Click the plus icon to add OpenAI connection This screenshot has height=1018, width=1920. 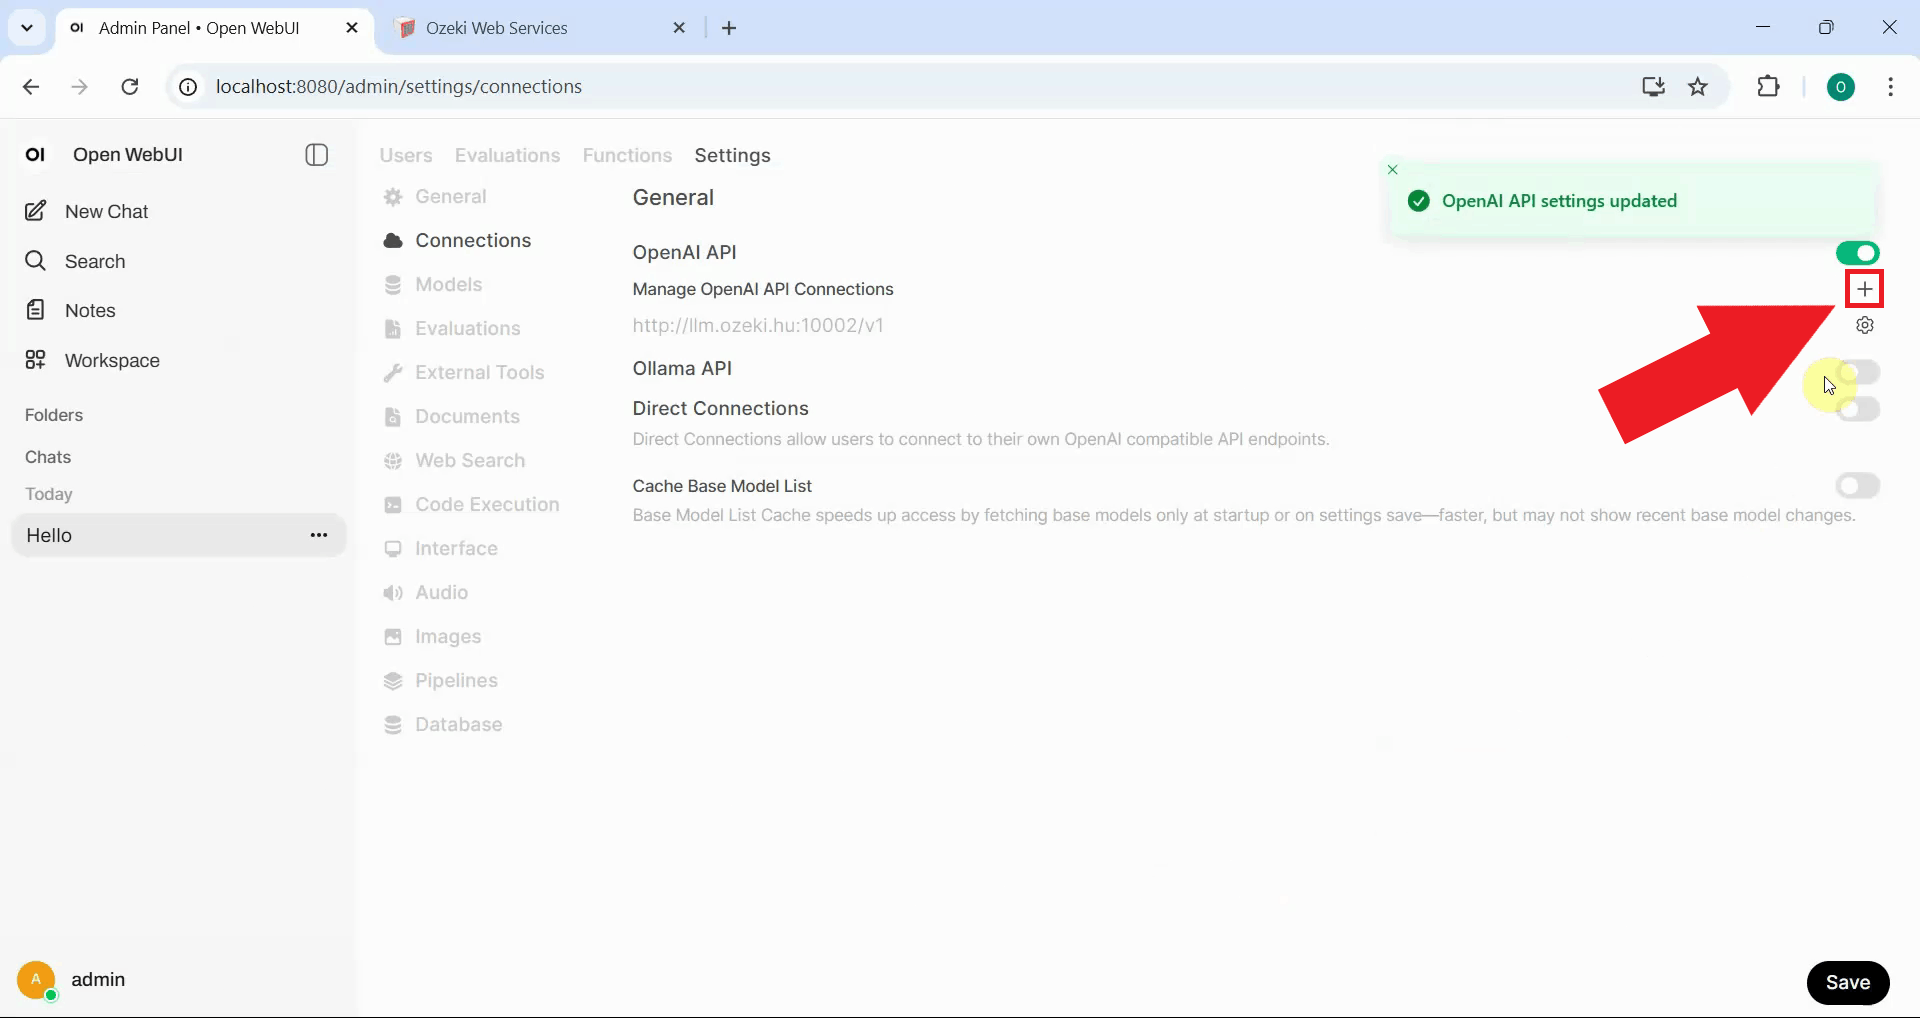pos(1864,289)
